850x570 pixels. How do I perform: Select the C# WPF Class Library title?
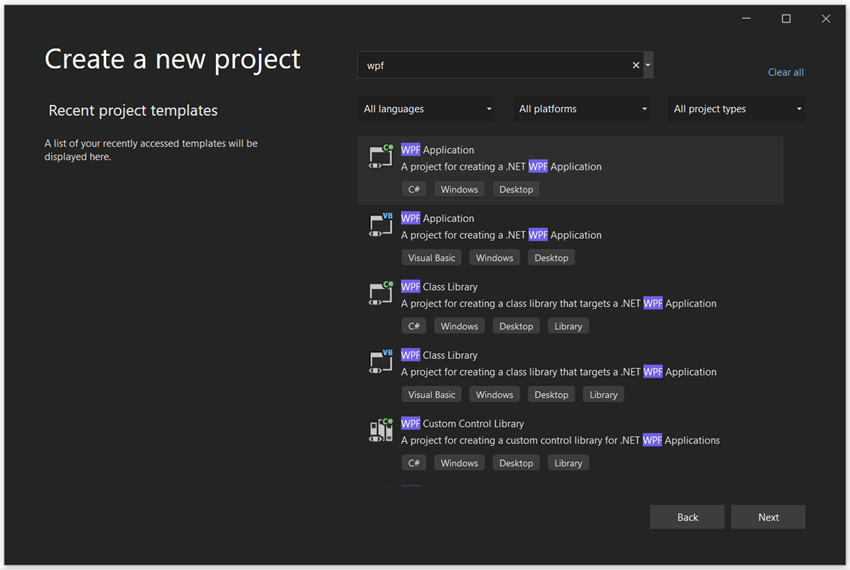(439, 287)
